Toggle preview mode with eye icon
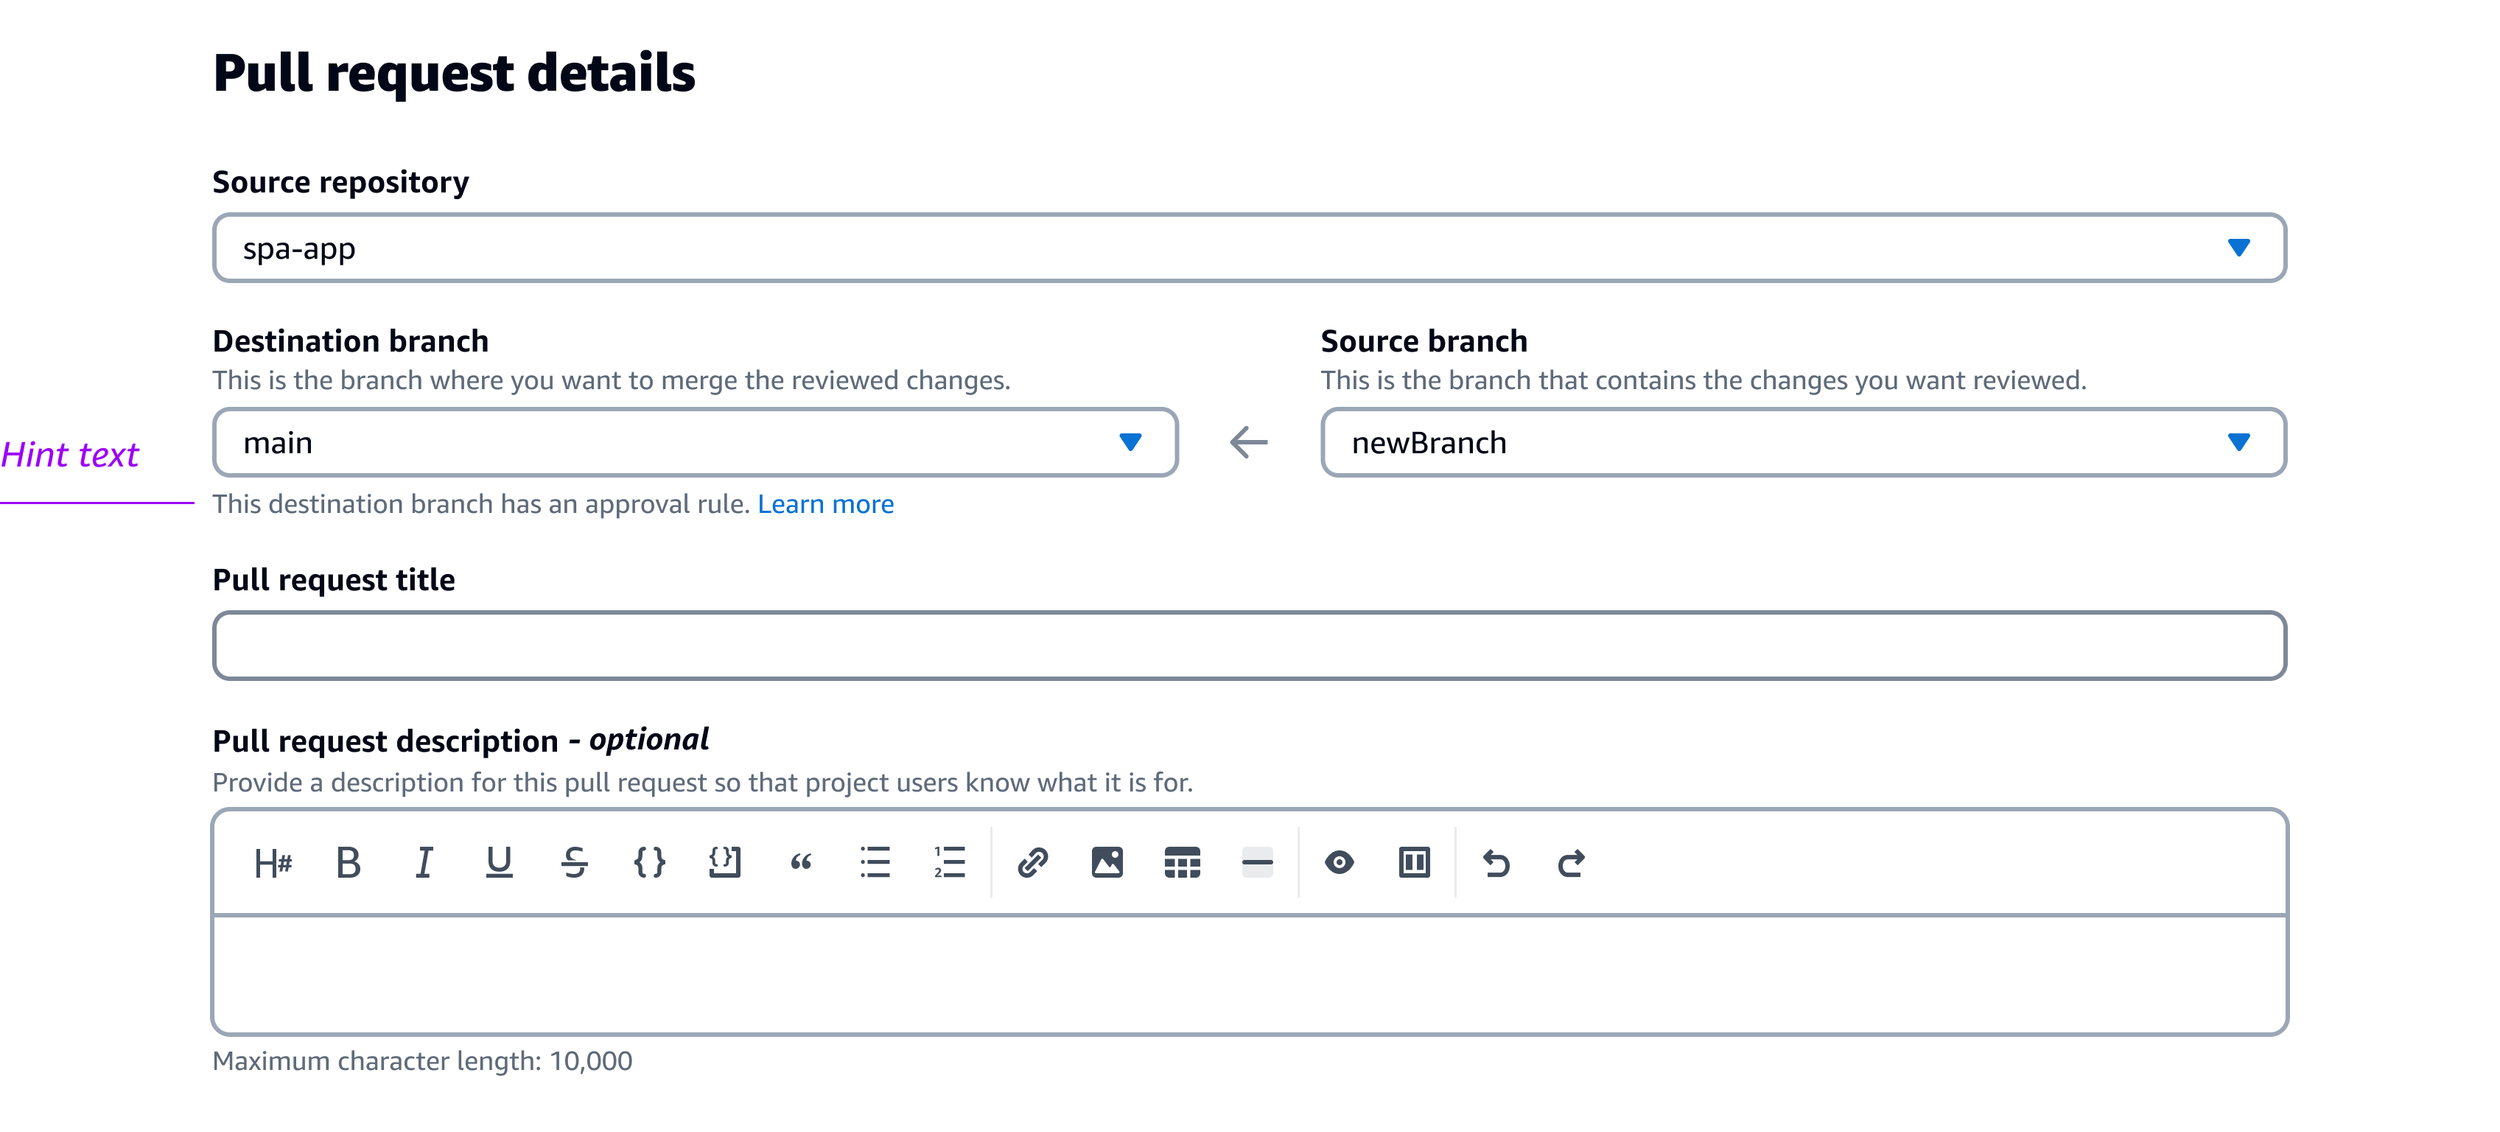The image size is (2500, 1132). coord(1339,862)
